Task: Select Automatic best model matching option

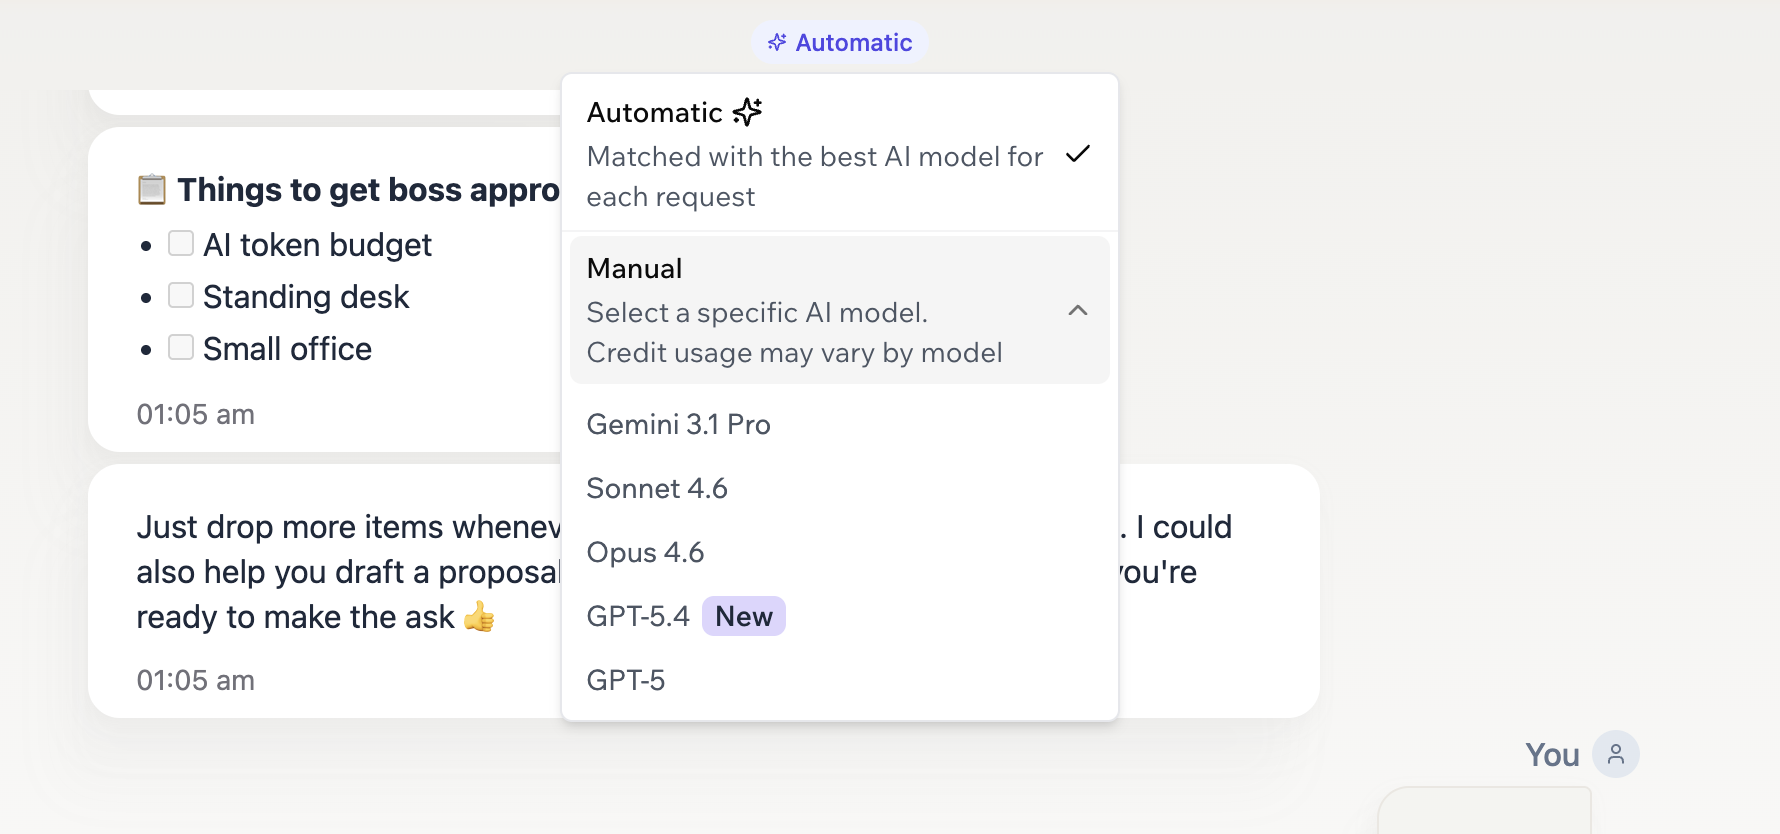Action: (840, 154)
